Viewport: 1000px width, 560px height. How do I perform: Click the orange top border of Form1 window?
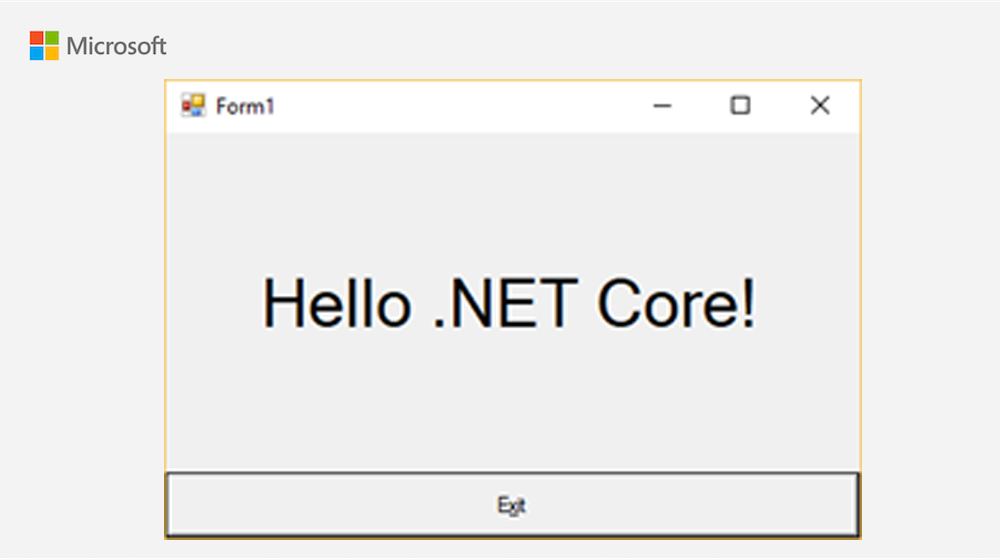(512, 80)
